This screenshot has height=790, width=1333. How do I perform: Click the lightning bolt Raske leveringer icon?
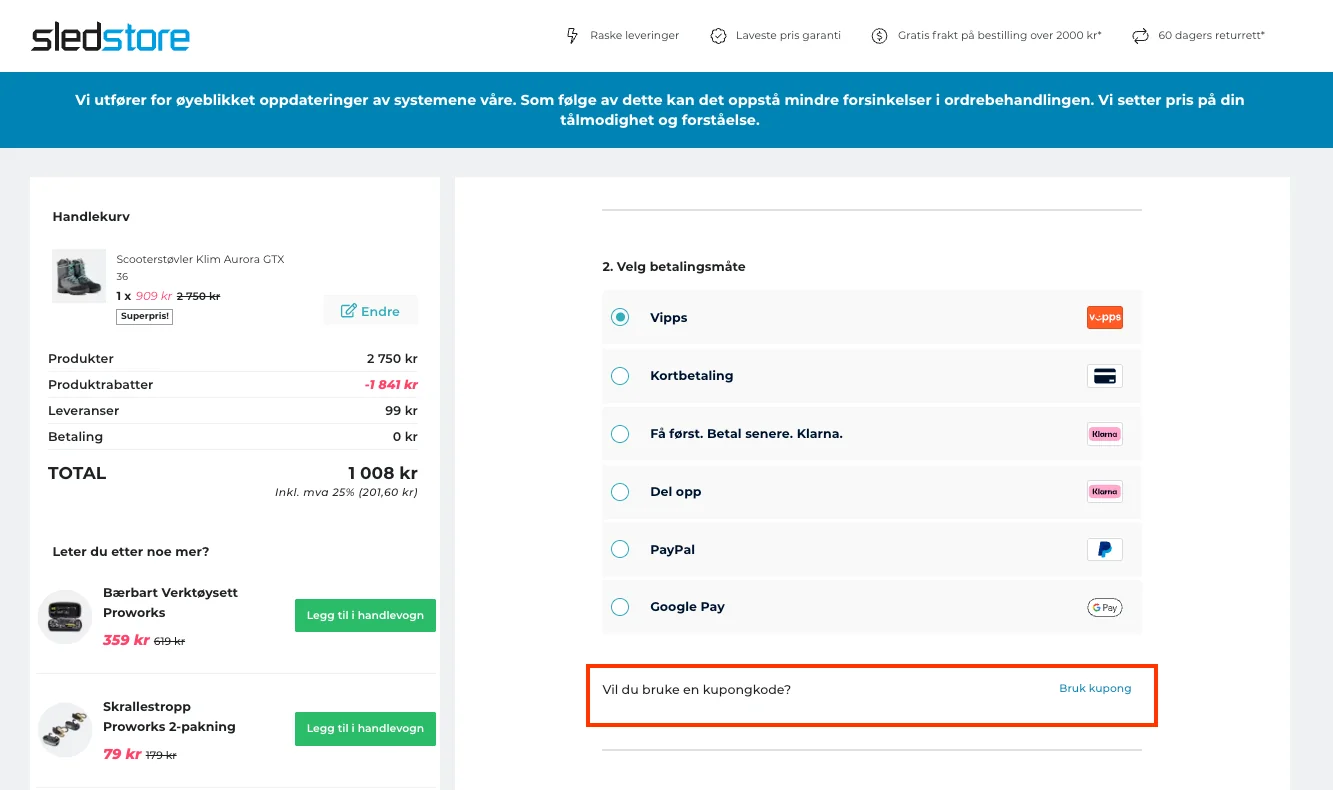pos(573,36)
